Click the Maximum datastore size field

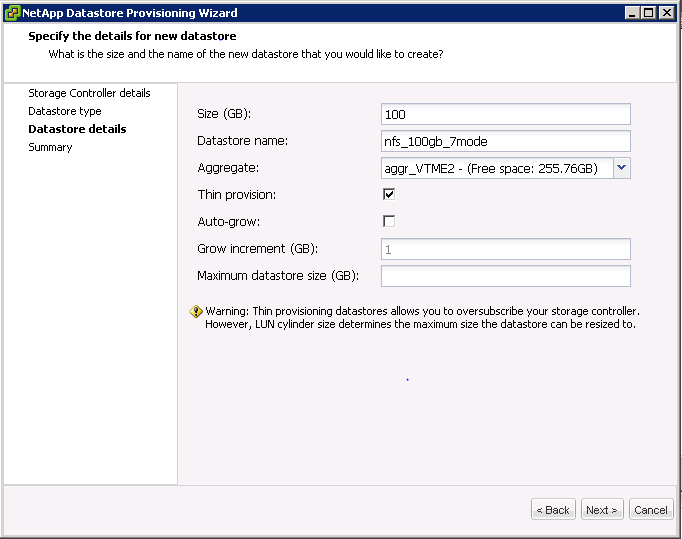[x=505, y=276]
